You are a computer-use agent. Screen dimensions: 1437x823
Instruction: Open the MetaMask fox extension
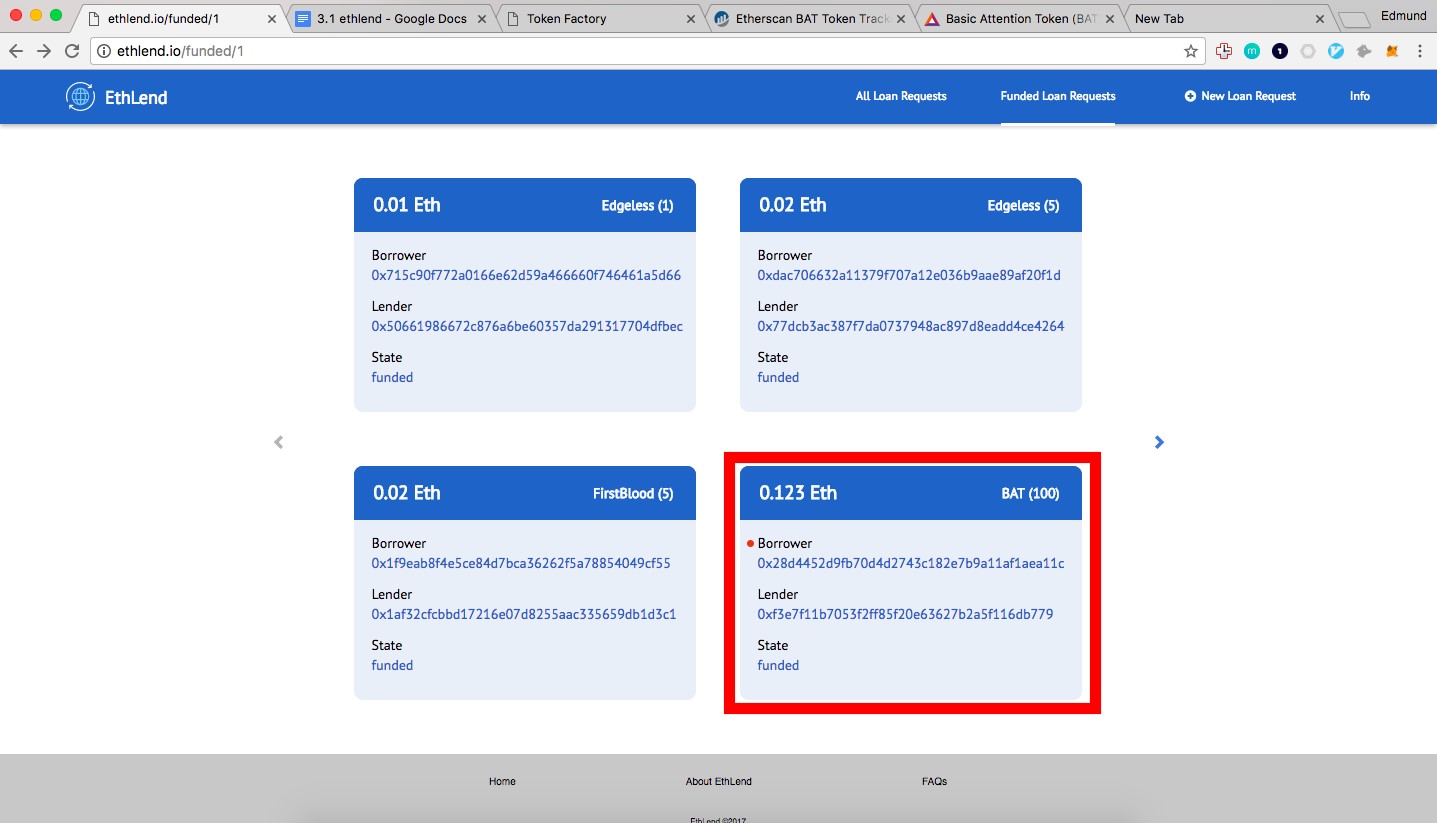pyautogui.click(x=1392, y=51)
